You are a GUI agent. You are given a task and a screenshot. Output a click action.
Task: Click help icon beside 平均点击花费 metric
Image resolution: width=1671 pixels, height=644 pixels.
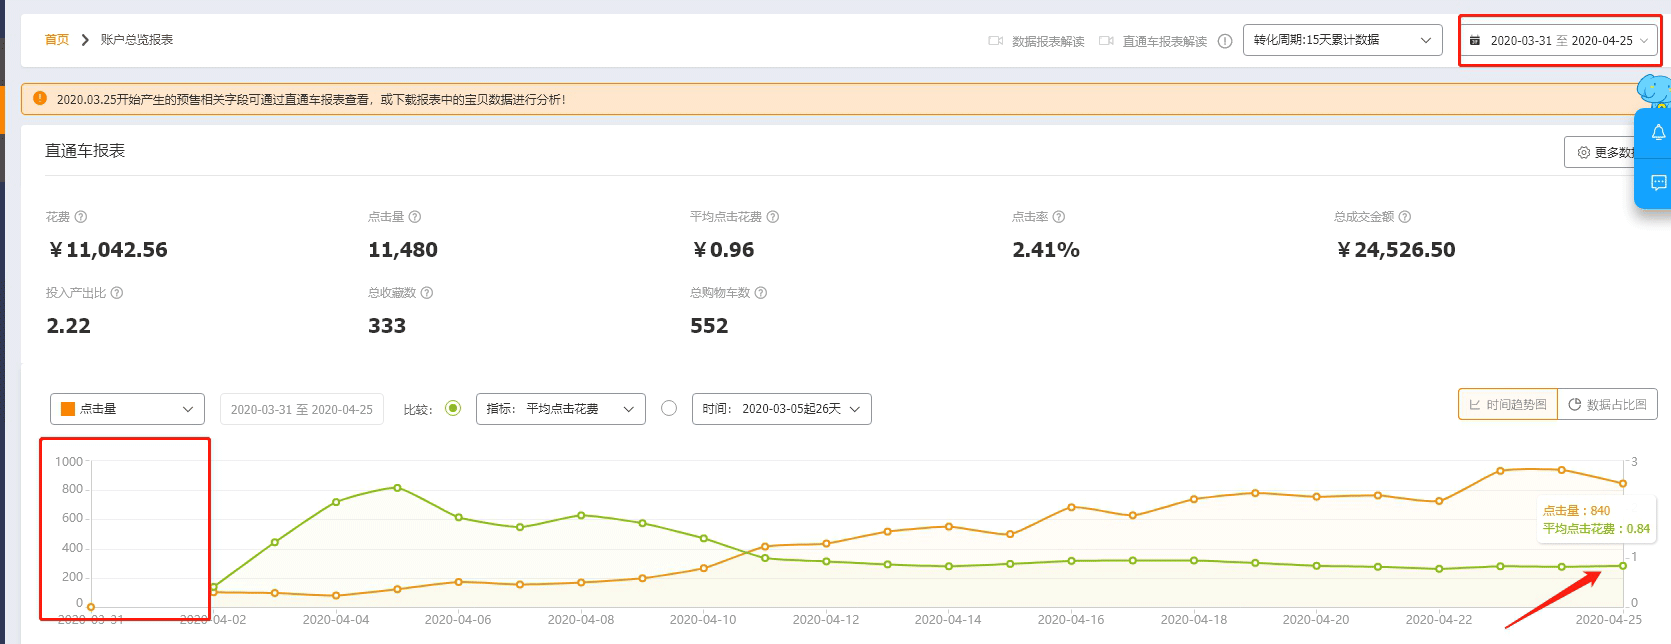773,217
